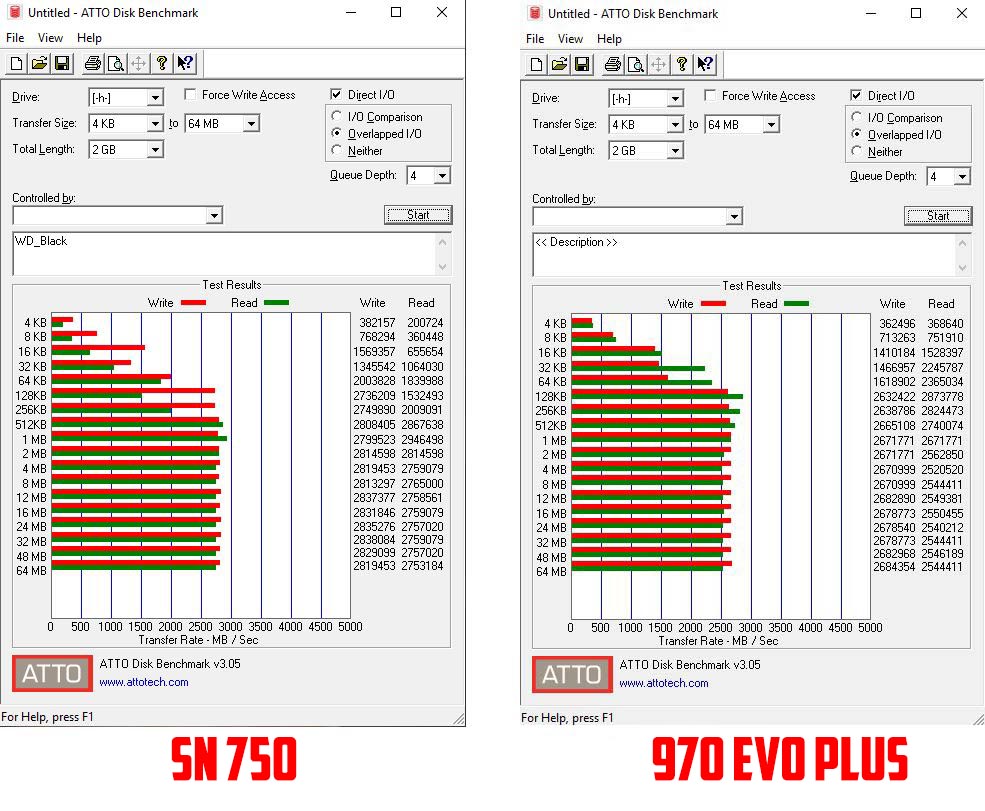Open Help menu in 970 EVO Plus window
The height and width of the screenshot is (811, 985).
point(609,39)
